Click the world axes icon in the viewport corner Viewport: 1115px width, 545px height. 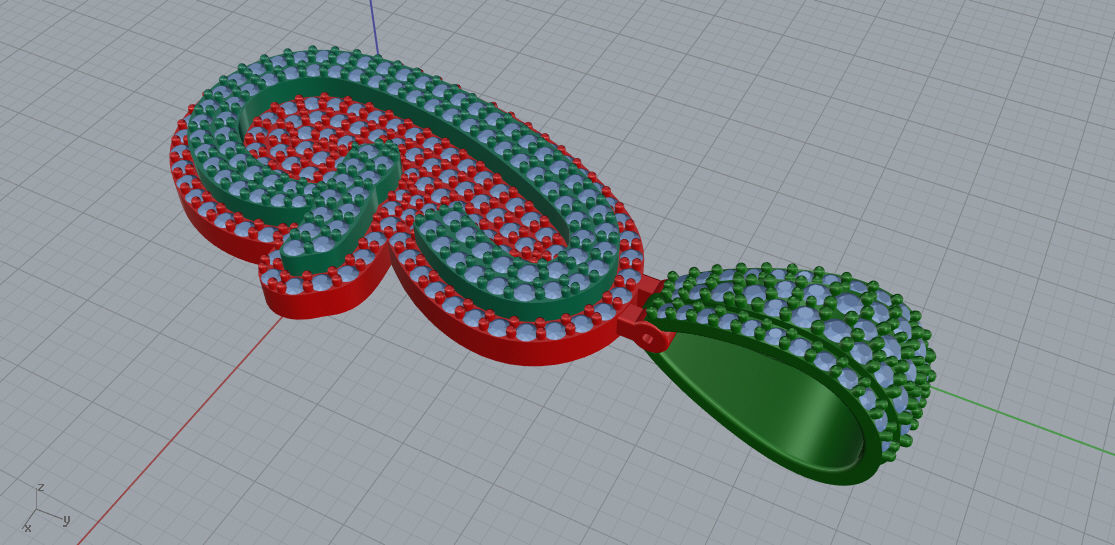click(46, 508)
